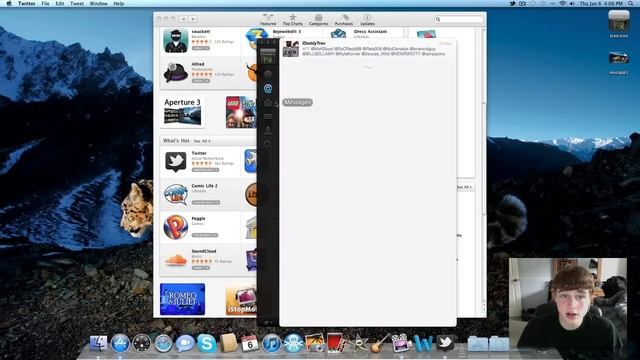Open the File menu

click(x=45, y=3)
